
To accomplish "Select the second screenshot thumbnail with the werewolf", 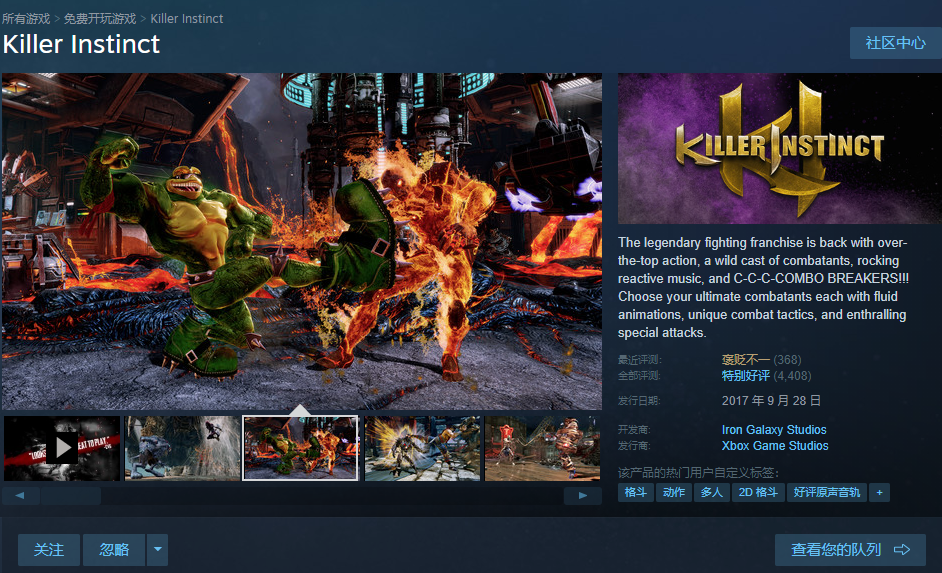I will tap(182, 448).
